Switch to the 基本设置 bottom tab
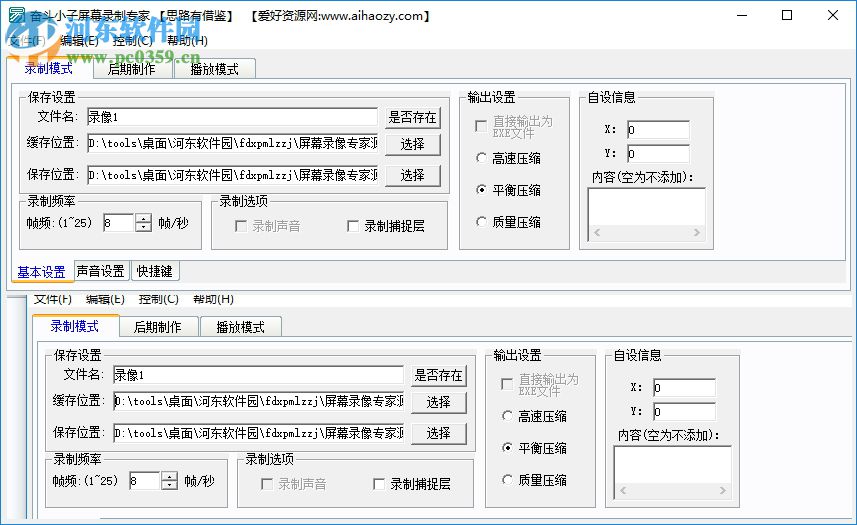Screen dimensions: 857x525 (x=42, y=272)
